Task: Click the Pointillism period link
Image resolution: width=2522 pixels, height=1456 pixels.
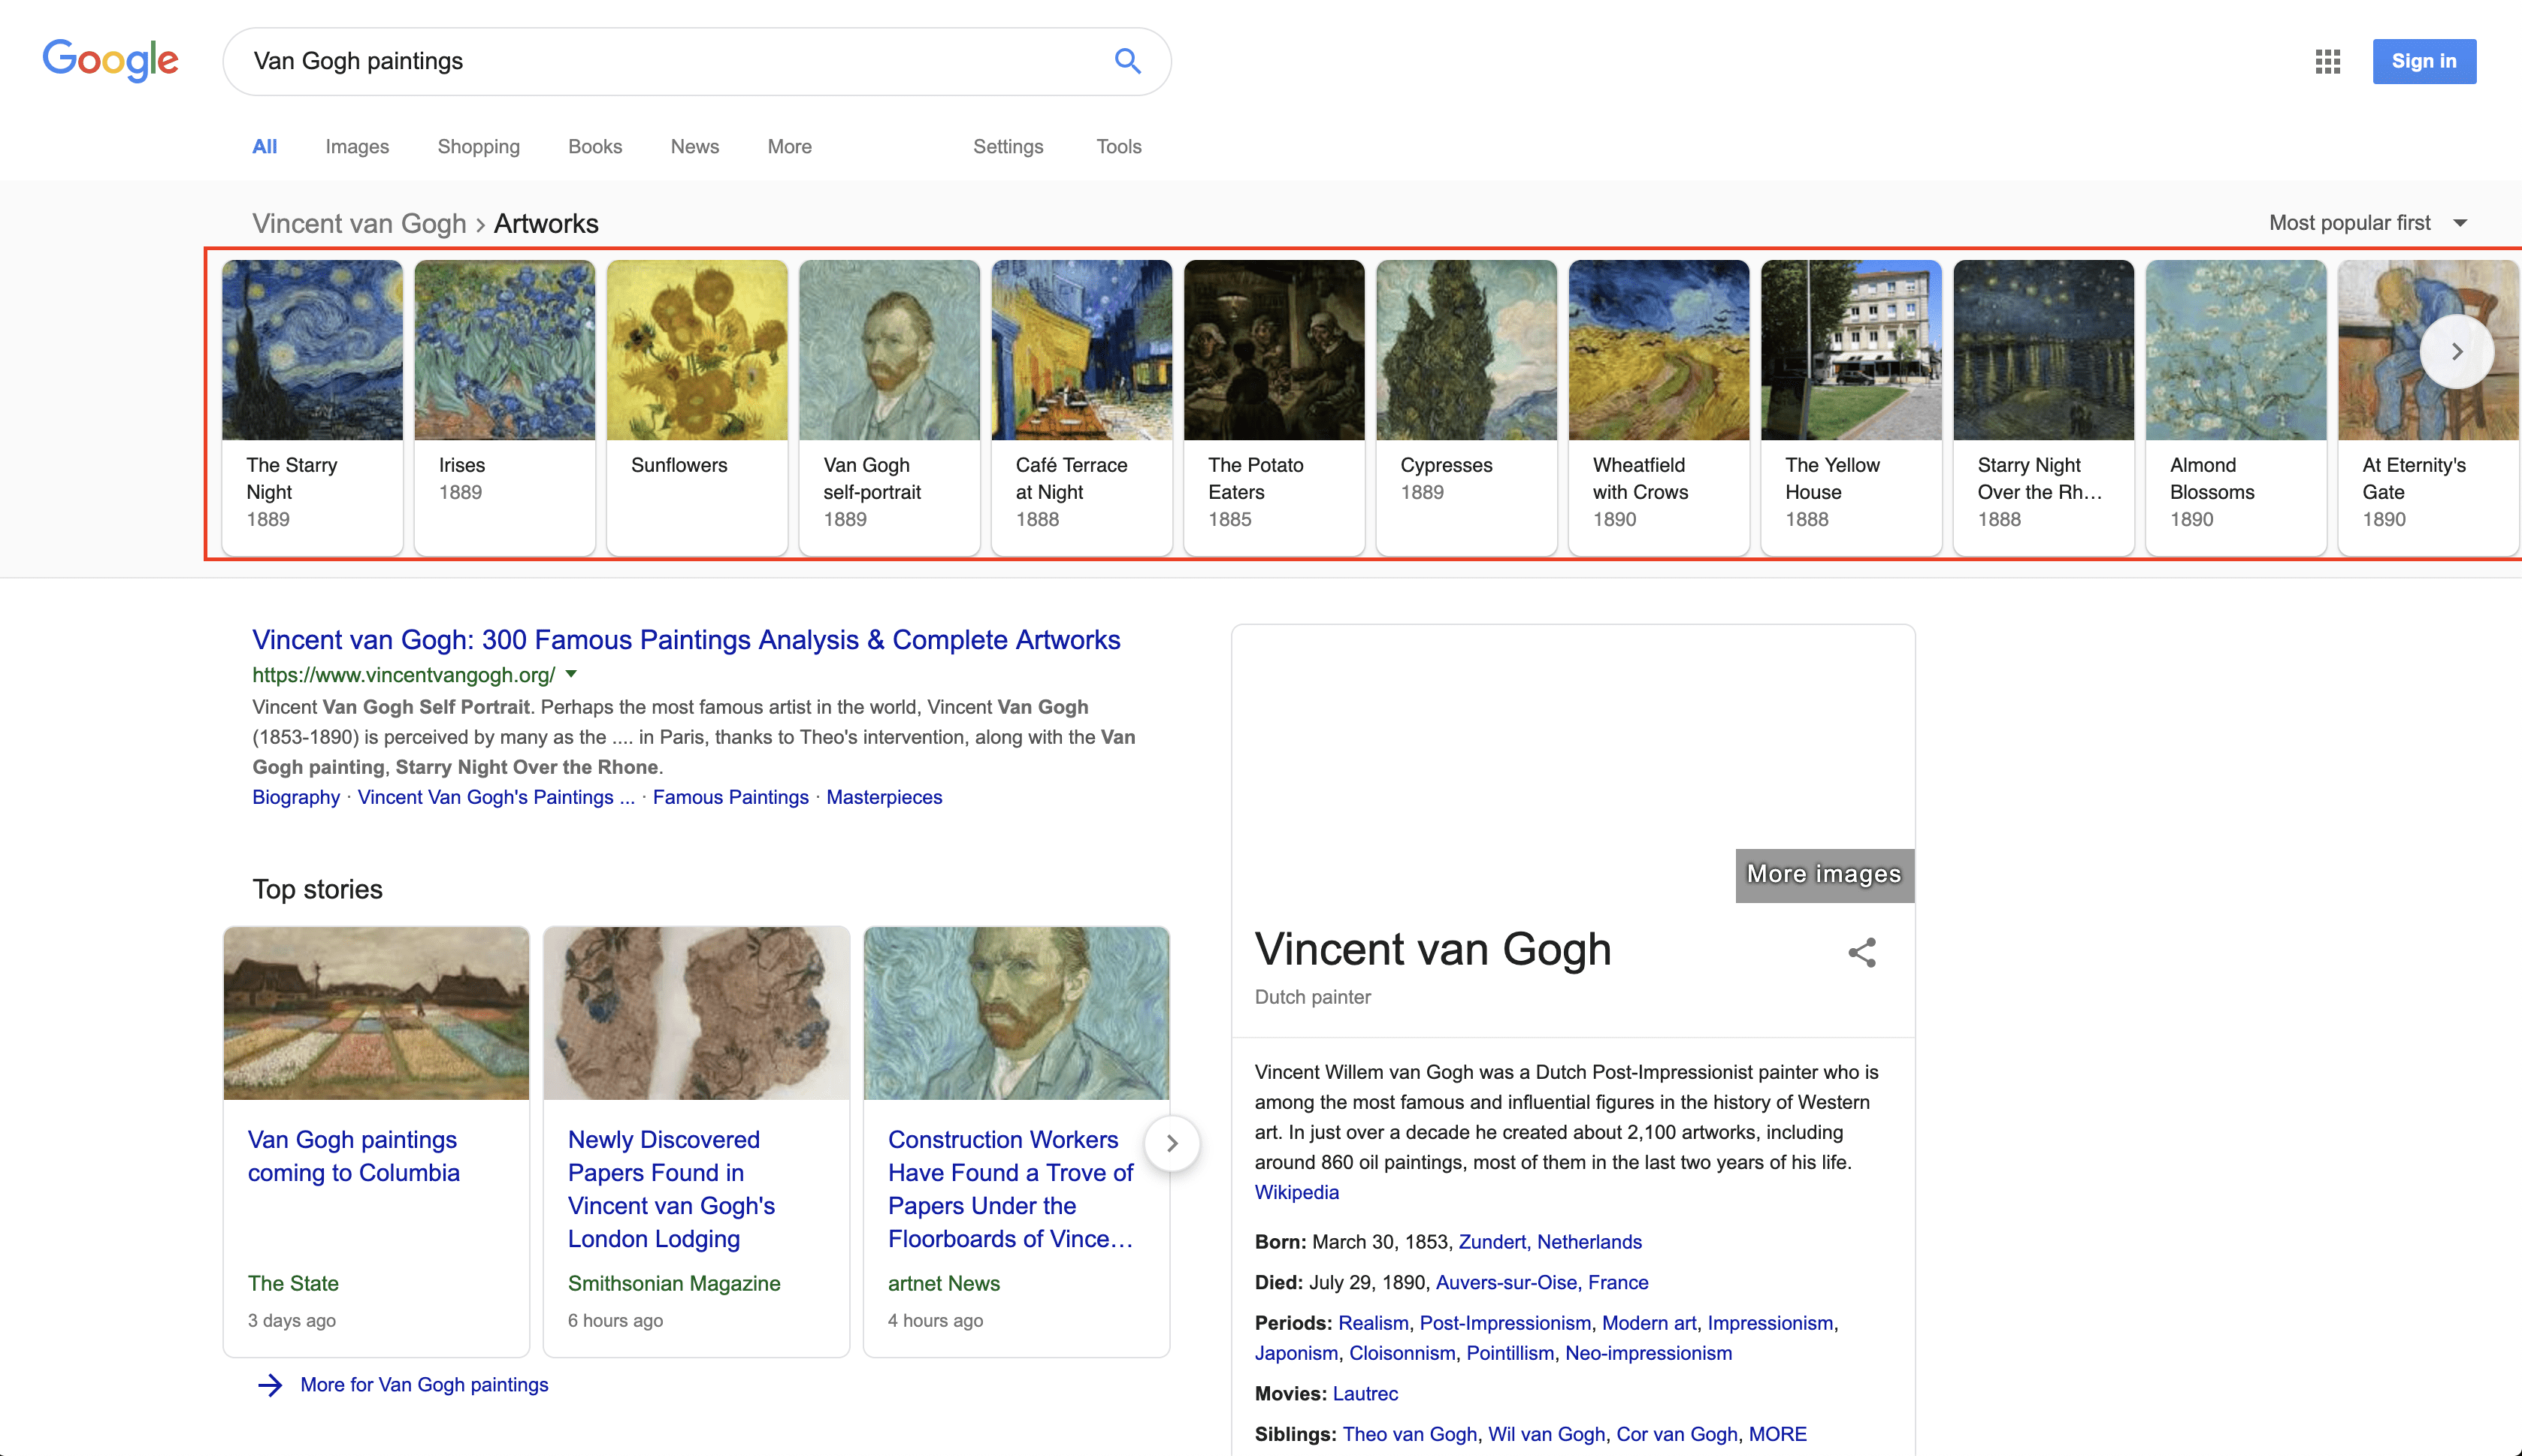Action: pyautogui.click(x=1510, y=1353)
